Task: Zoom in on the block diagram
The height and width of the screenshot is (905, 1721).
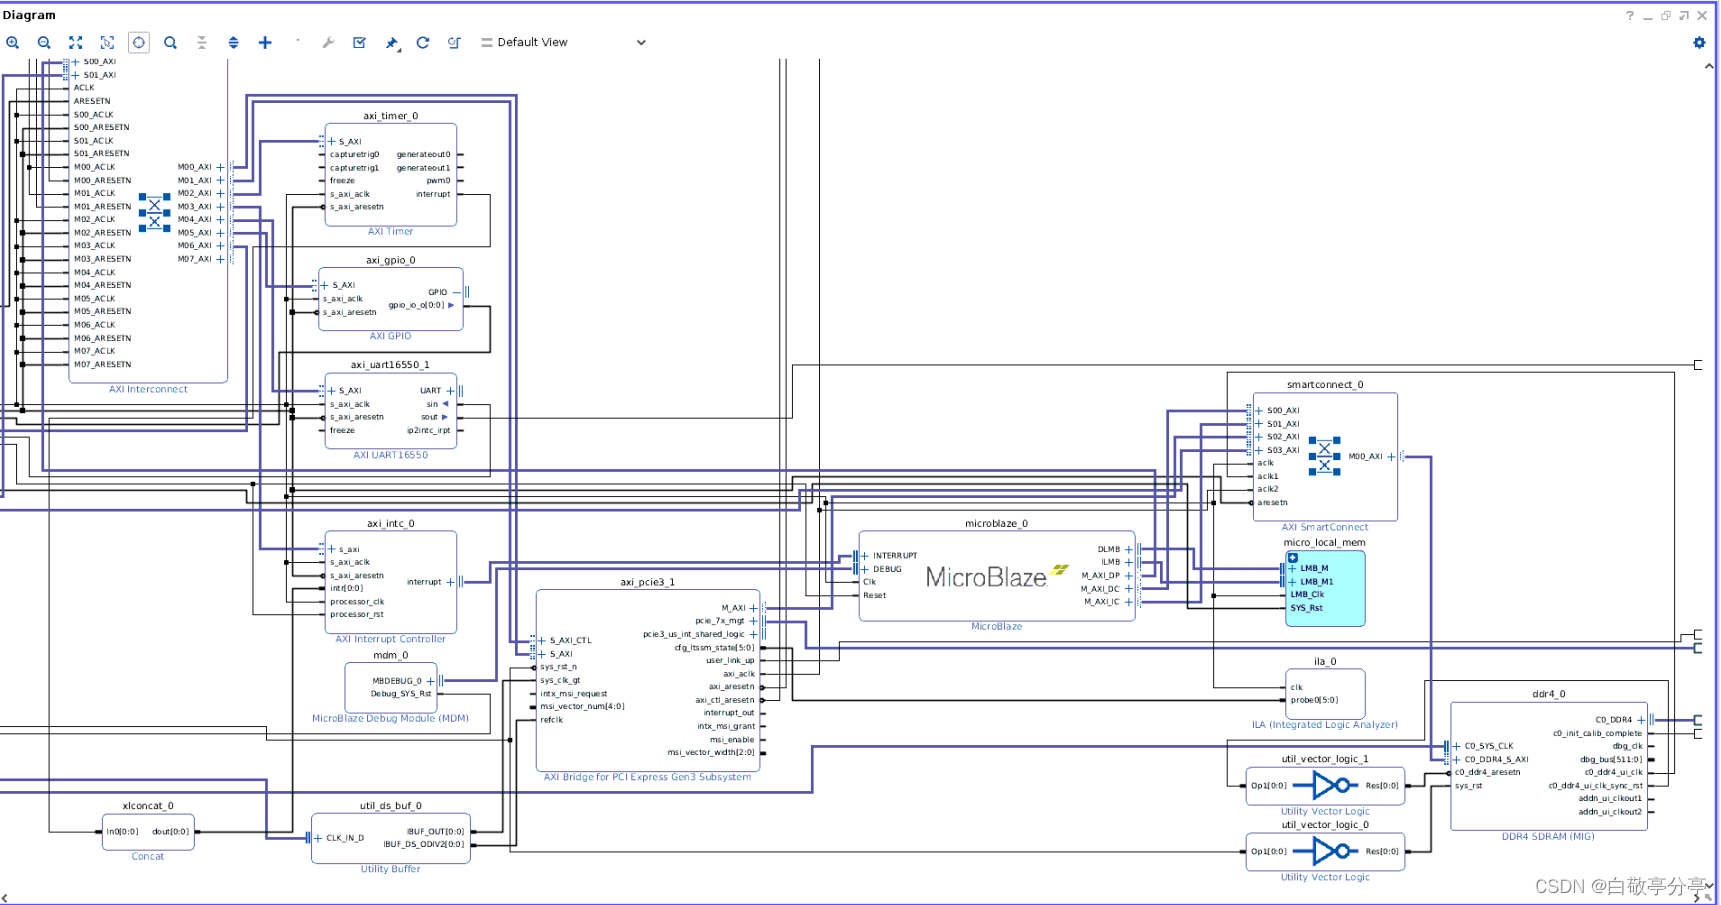Action: click(x=13, y=42)
